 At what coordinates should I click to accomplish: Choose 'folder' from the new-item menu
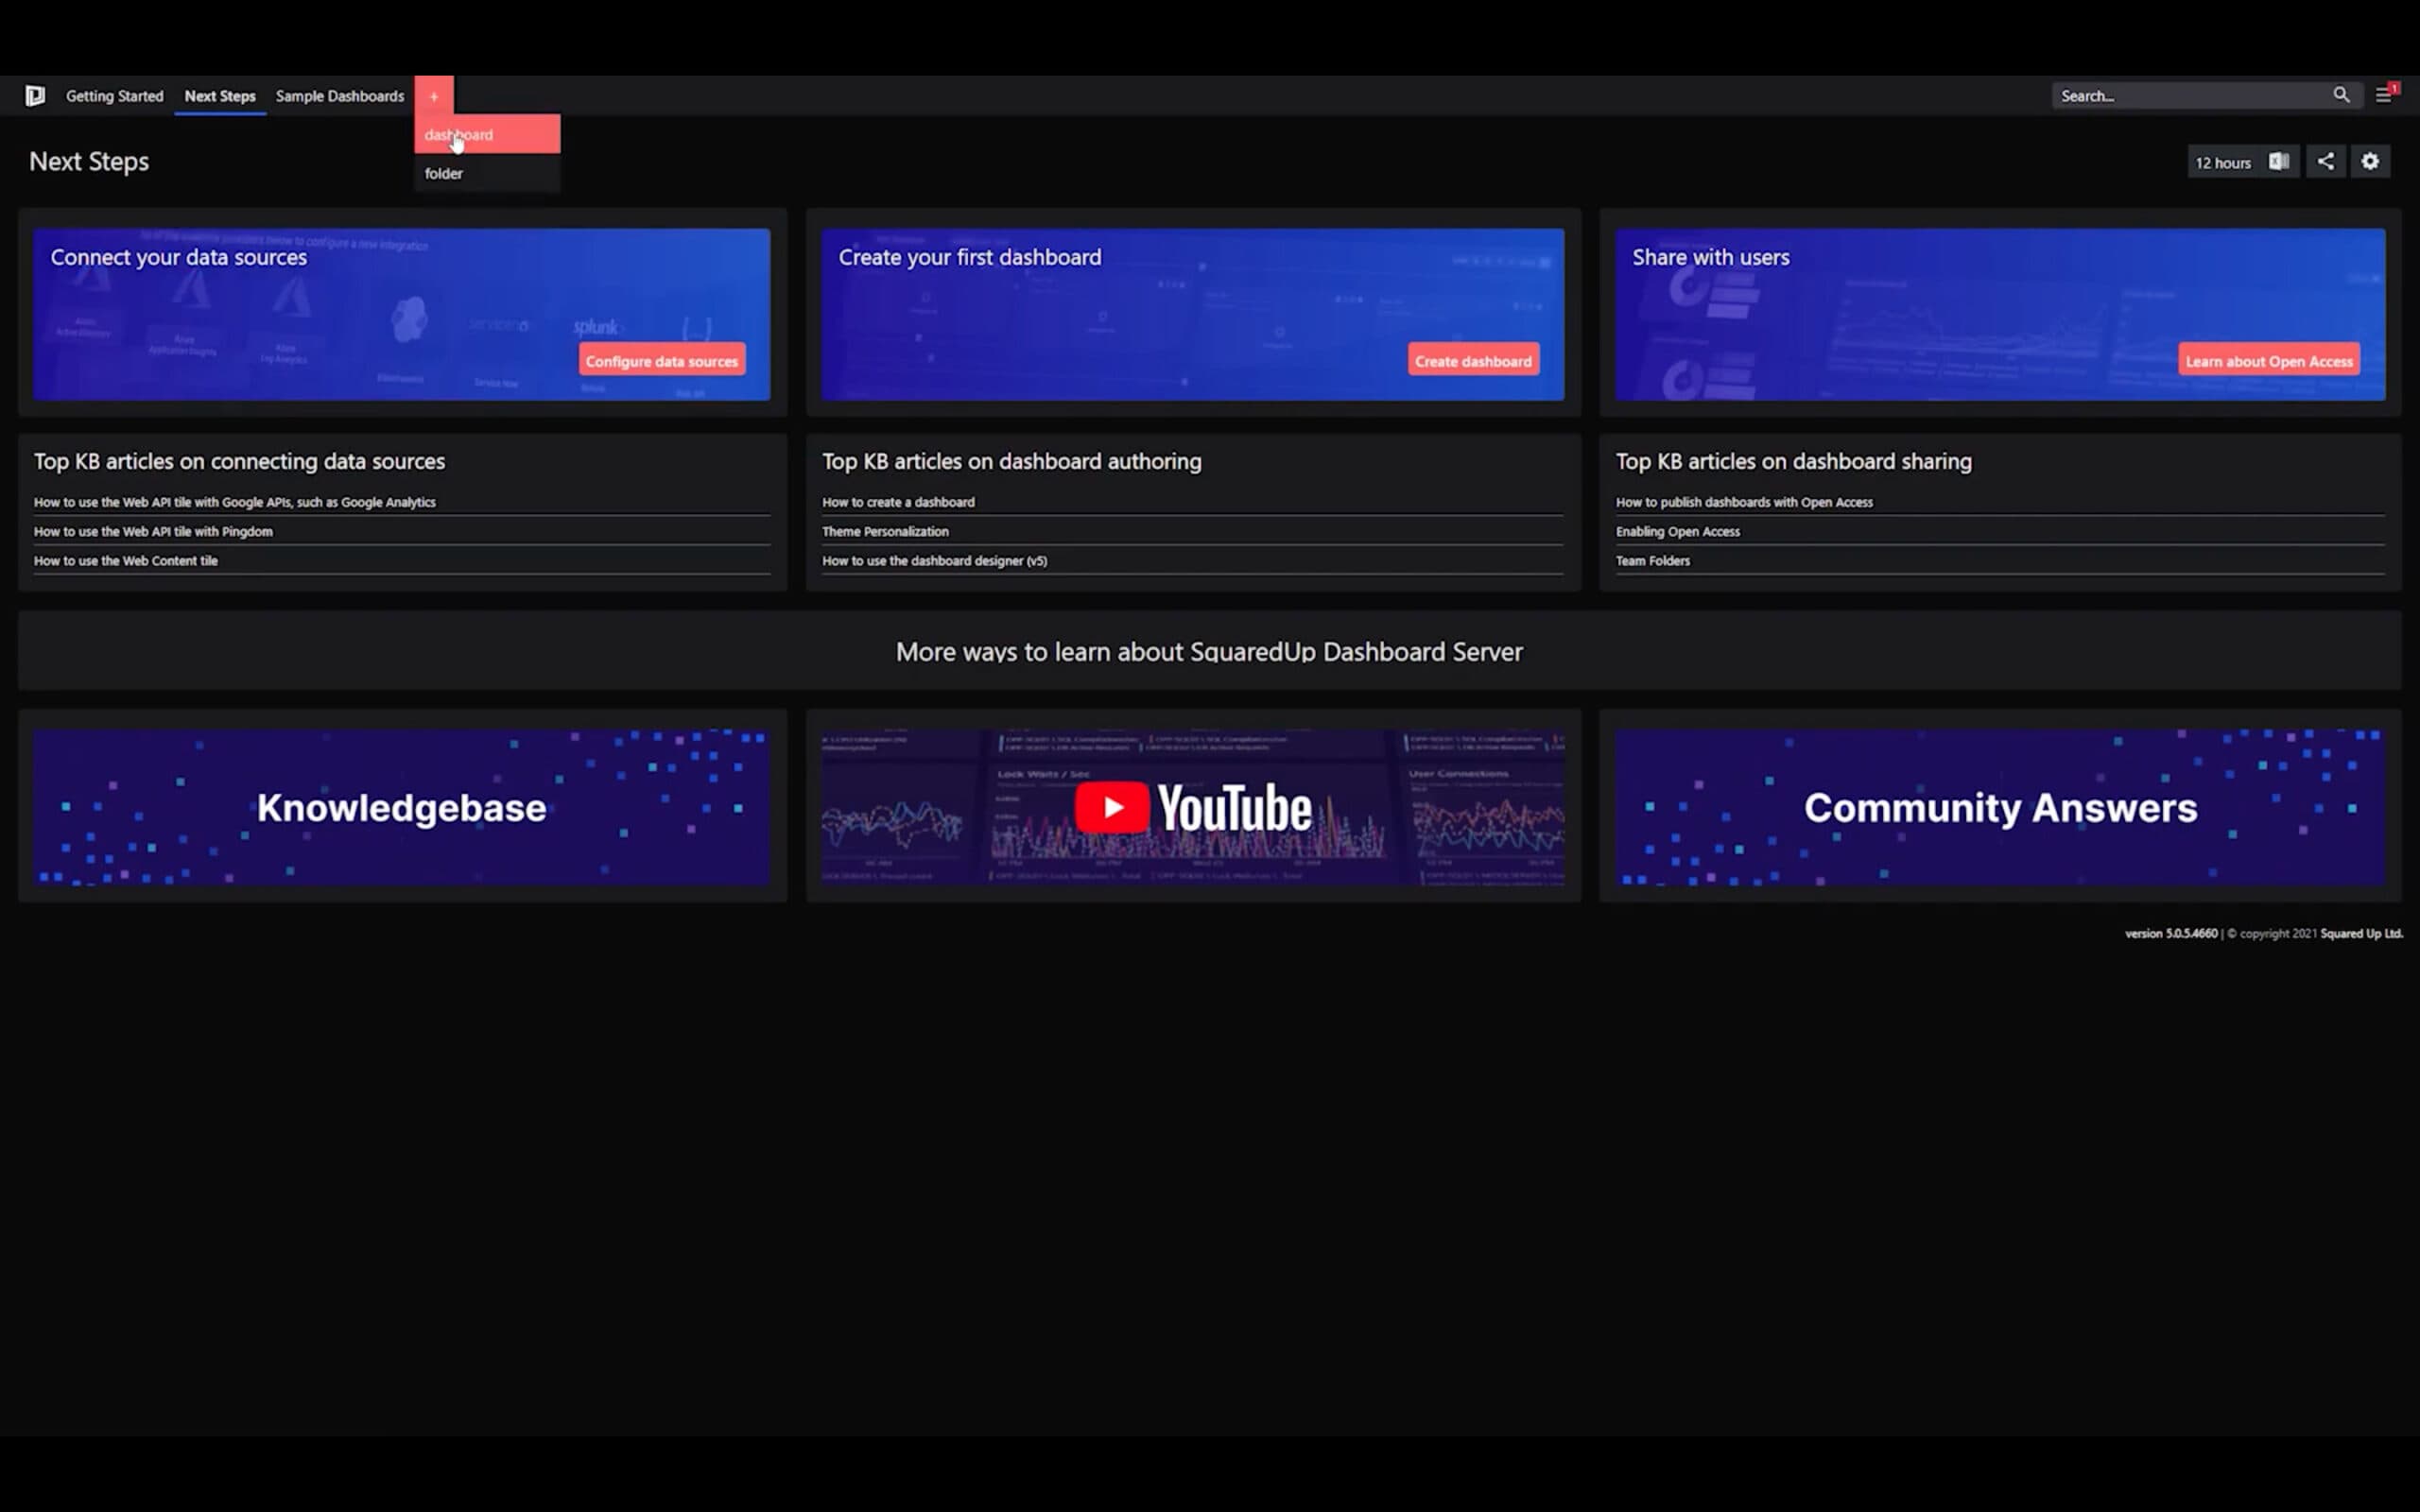pos(487,173)
